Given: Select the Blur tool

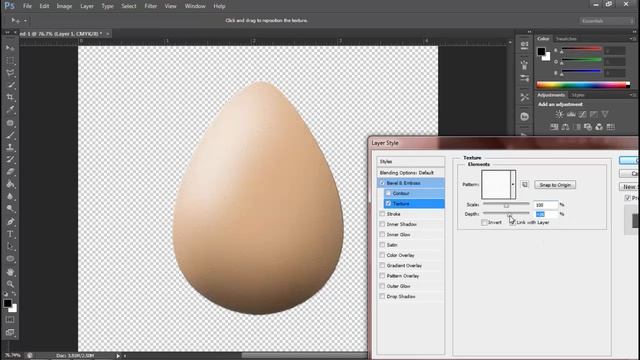Looking at the screenshot, I should click(10, 197).
